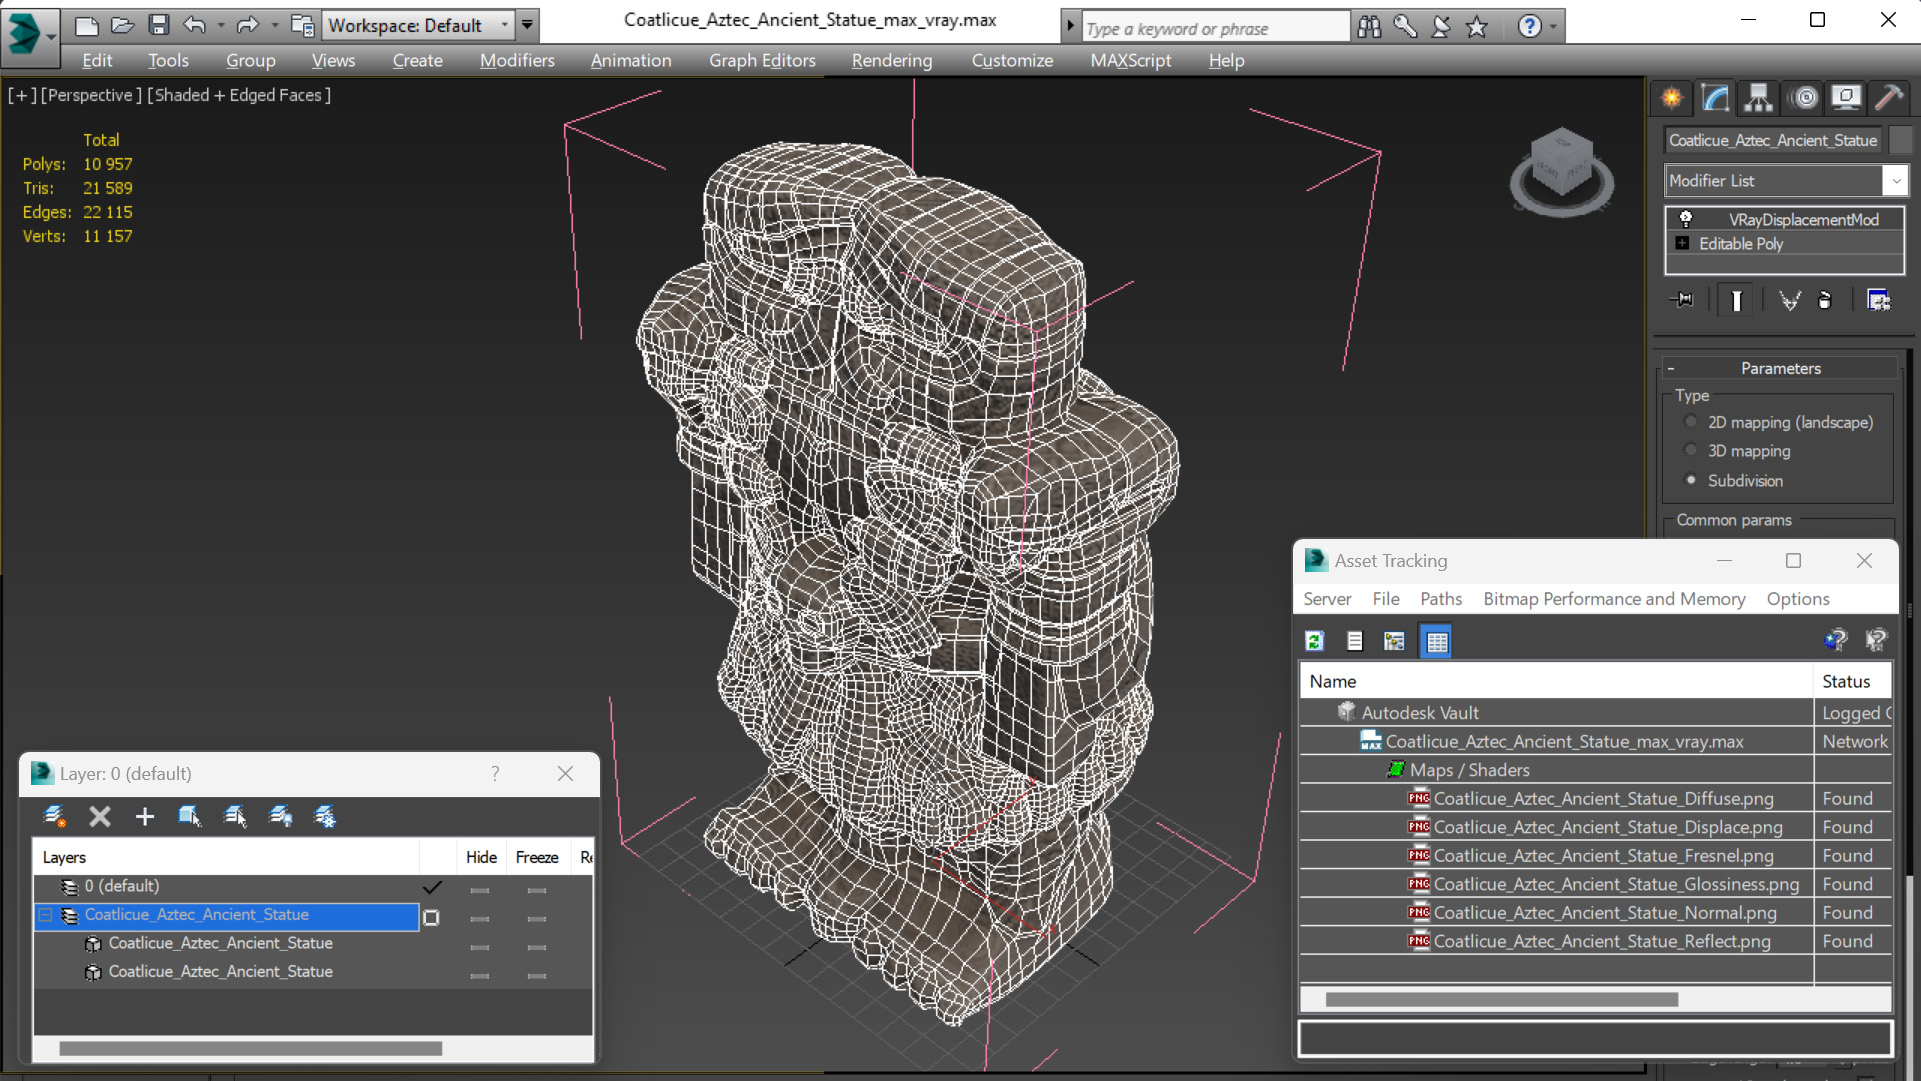Open Bitmap Performance and Memory menu
The width and height of the screenshot is (1921, 1081).
[1614, 598]
